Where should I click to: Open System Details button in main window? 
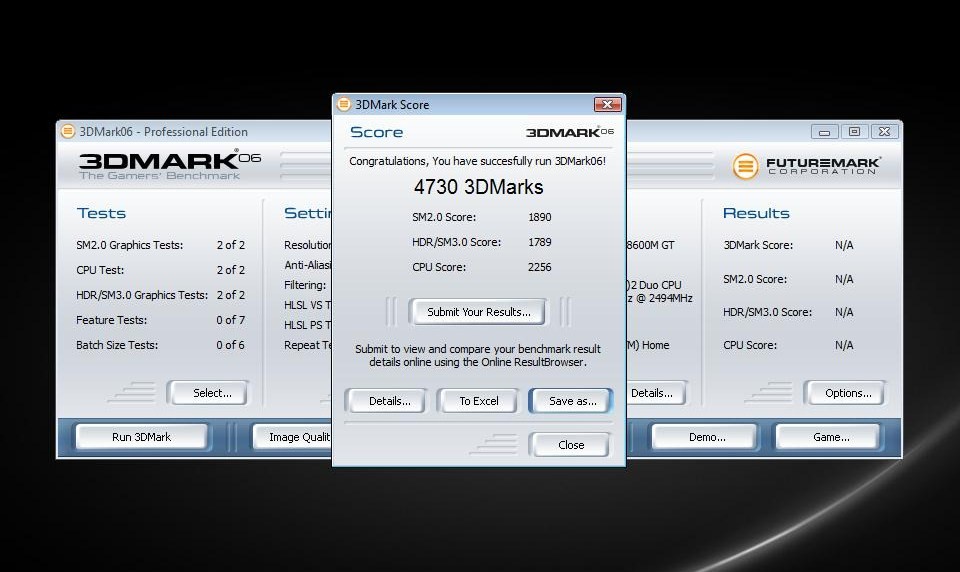pyautogui.click(x=655, y=393)
